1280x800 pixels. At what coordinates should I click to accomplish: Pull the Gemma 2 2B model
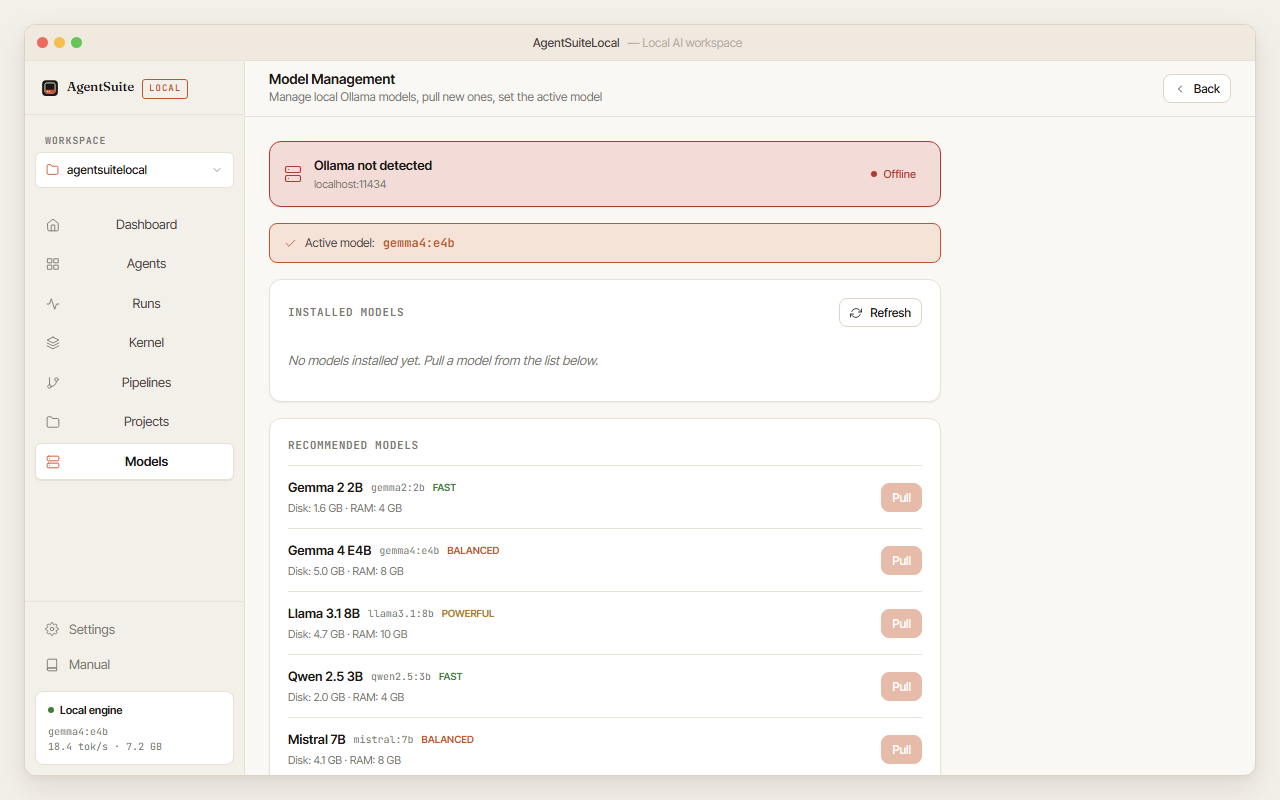(x=901, y=498)
